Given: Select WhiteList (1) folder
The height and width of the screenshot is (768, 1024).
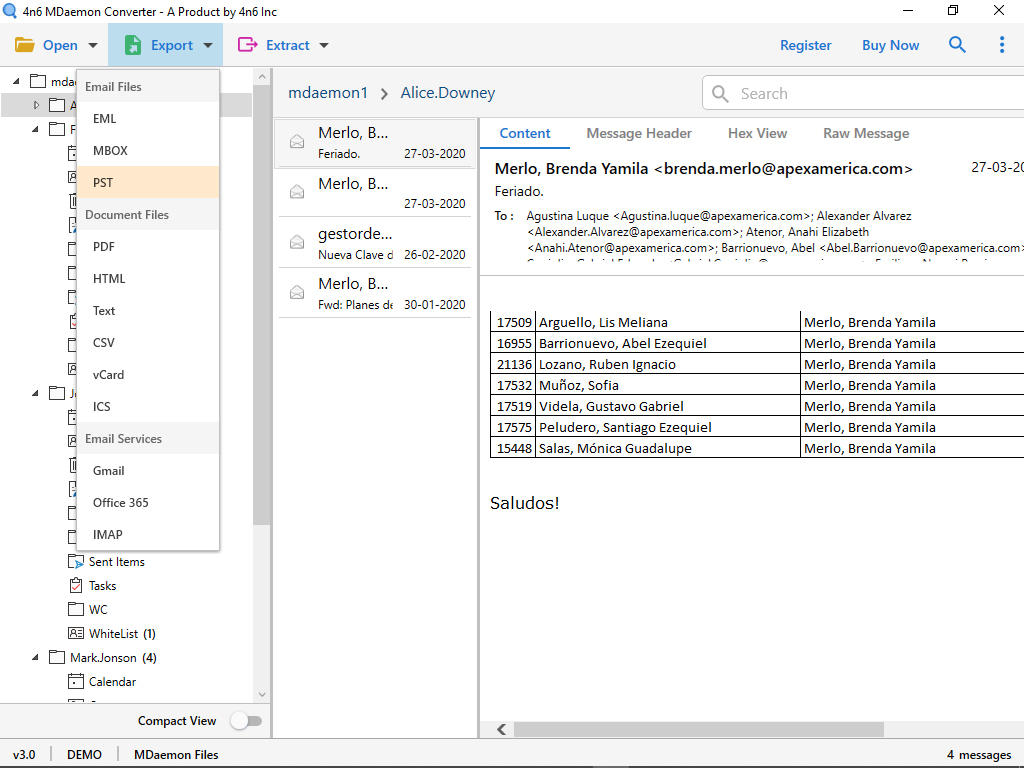Looking at the screenshot, I should click(121, 633).
